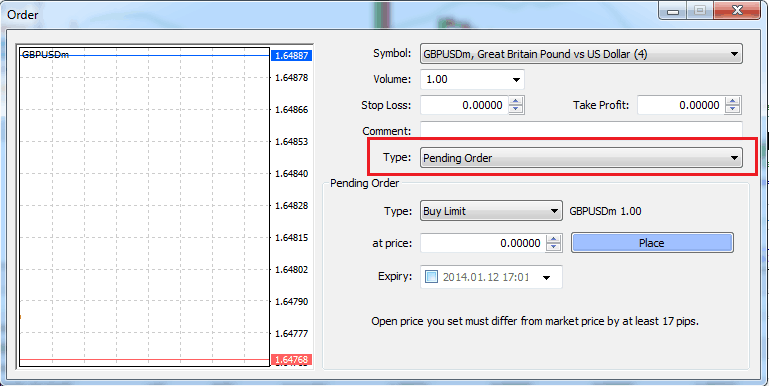769x386 pixels.
Task: Open the Expiry date picker arrow
Action: point(546,278)
